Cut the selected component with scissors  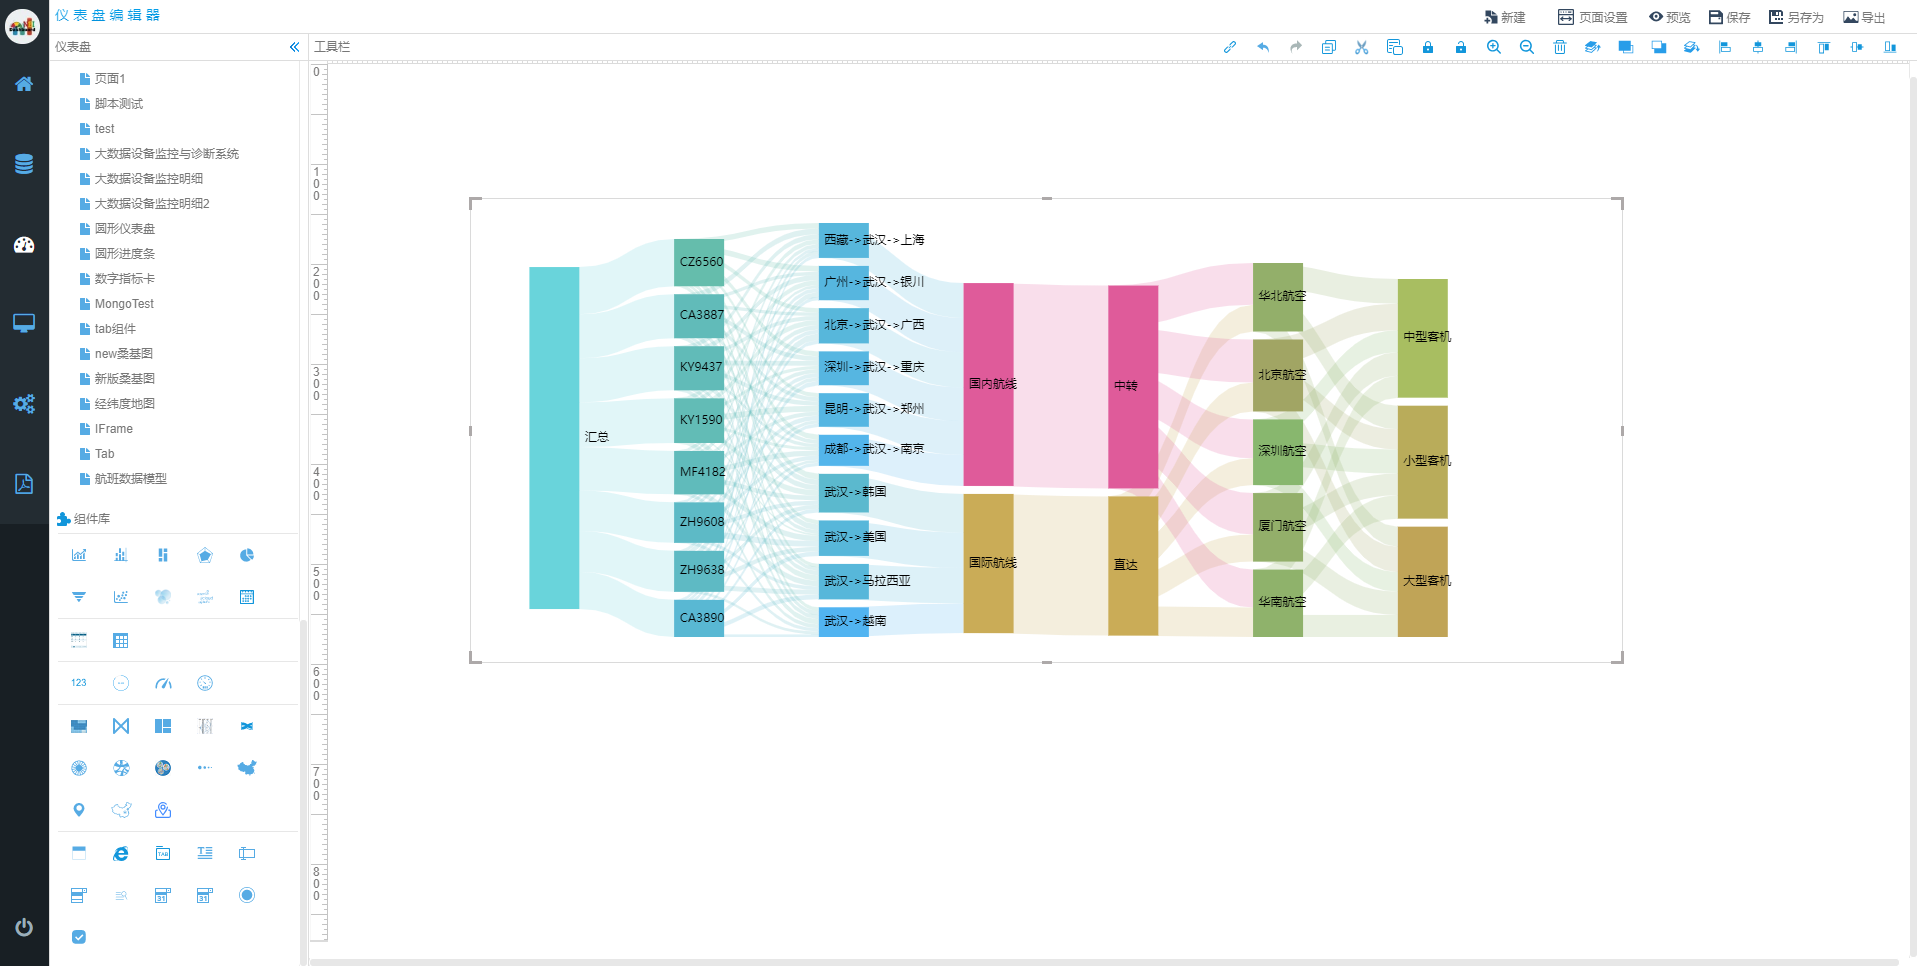pos(1362,47)
